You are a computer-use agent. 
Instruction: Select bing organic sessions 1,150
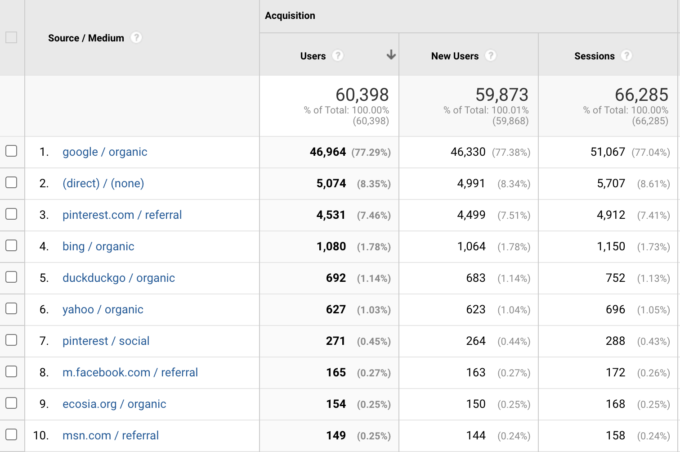tap(611, 246)
